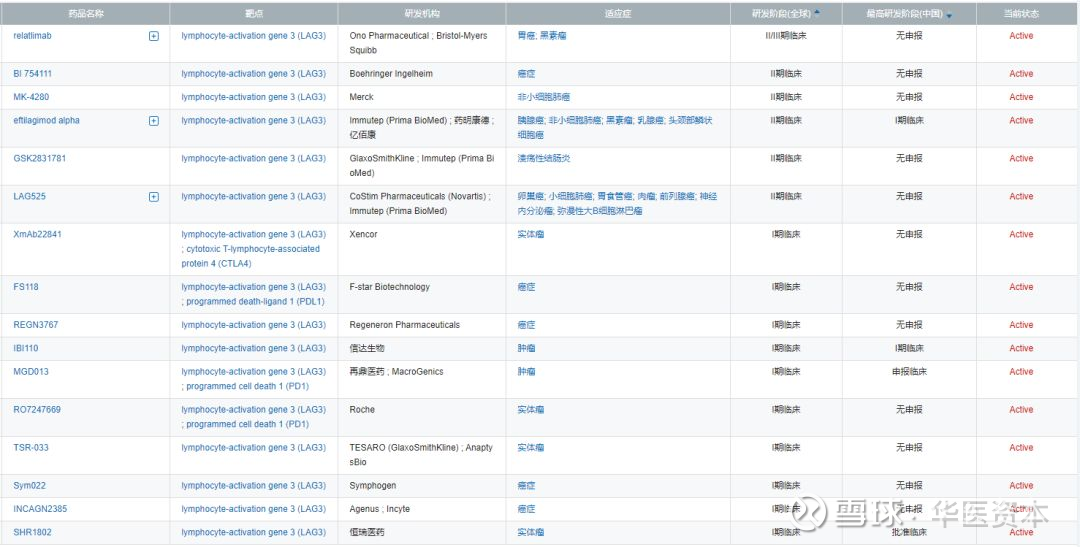1080x547 pixels.
Task: Click the LAG3 target link for SHR1802
Action: coord(253,533)
